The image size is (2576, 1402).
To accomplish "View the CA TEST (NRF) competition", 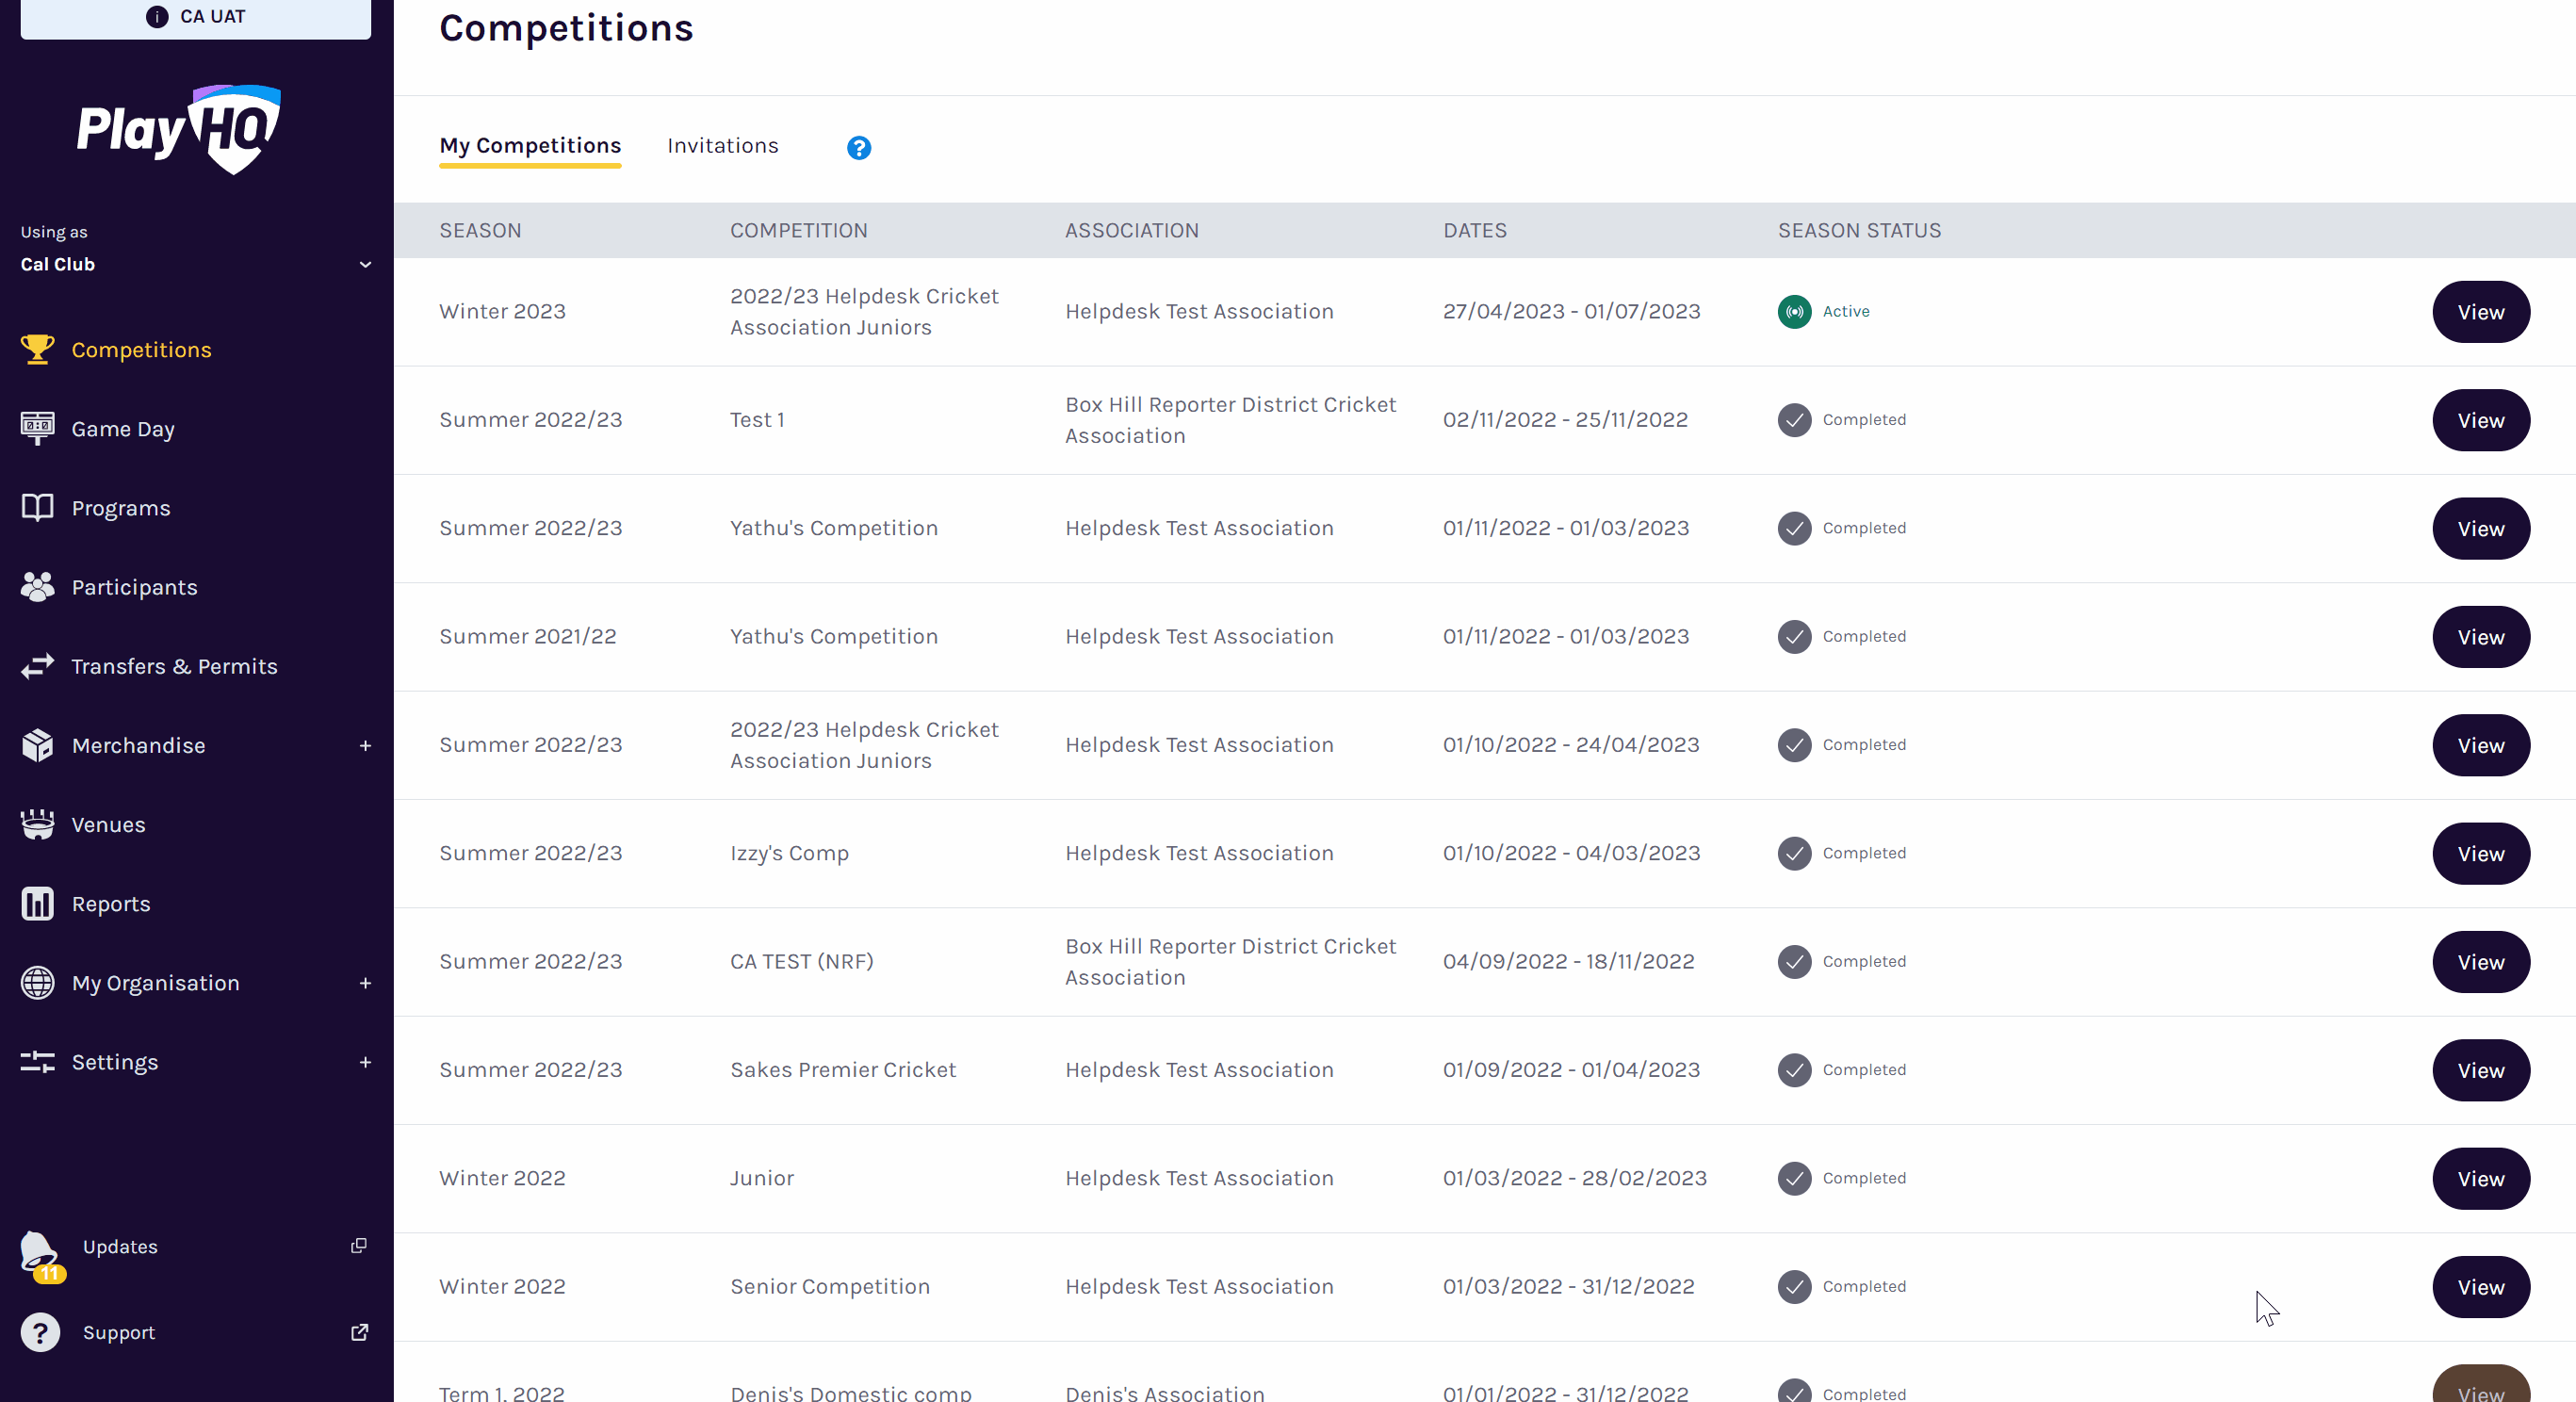I will click(2481, 962).
